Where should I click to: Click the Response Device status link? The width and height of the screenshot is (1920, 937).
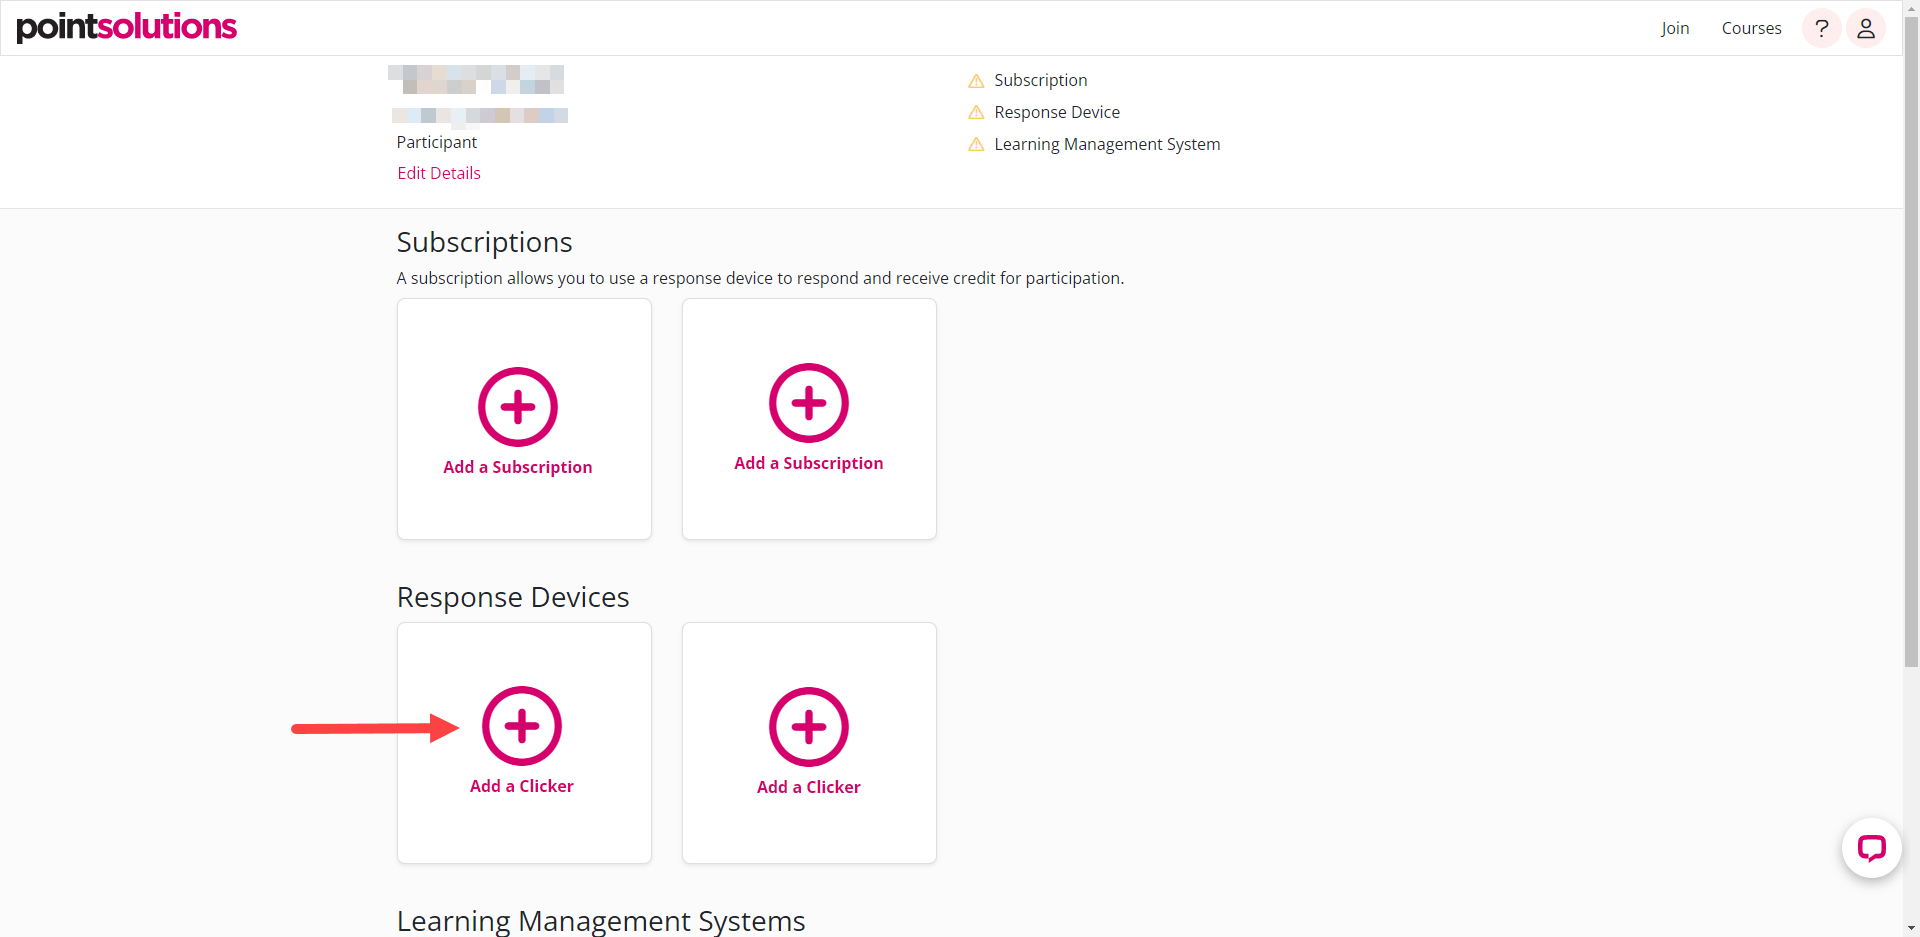point(1056,112)
